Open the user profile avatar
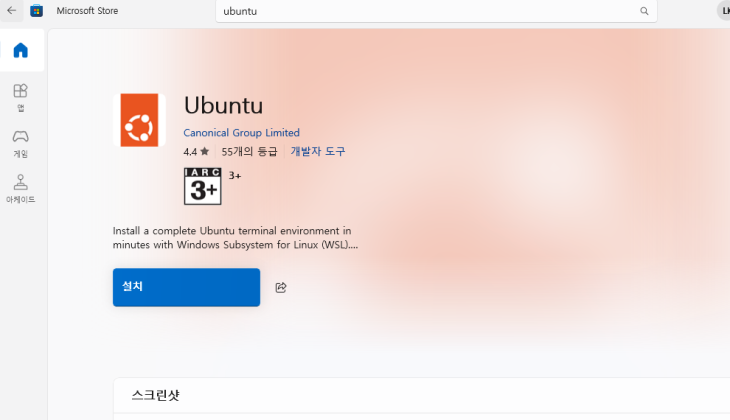 click(x=723, y=11)
